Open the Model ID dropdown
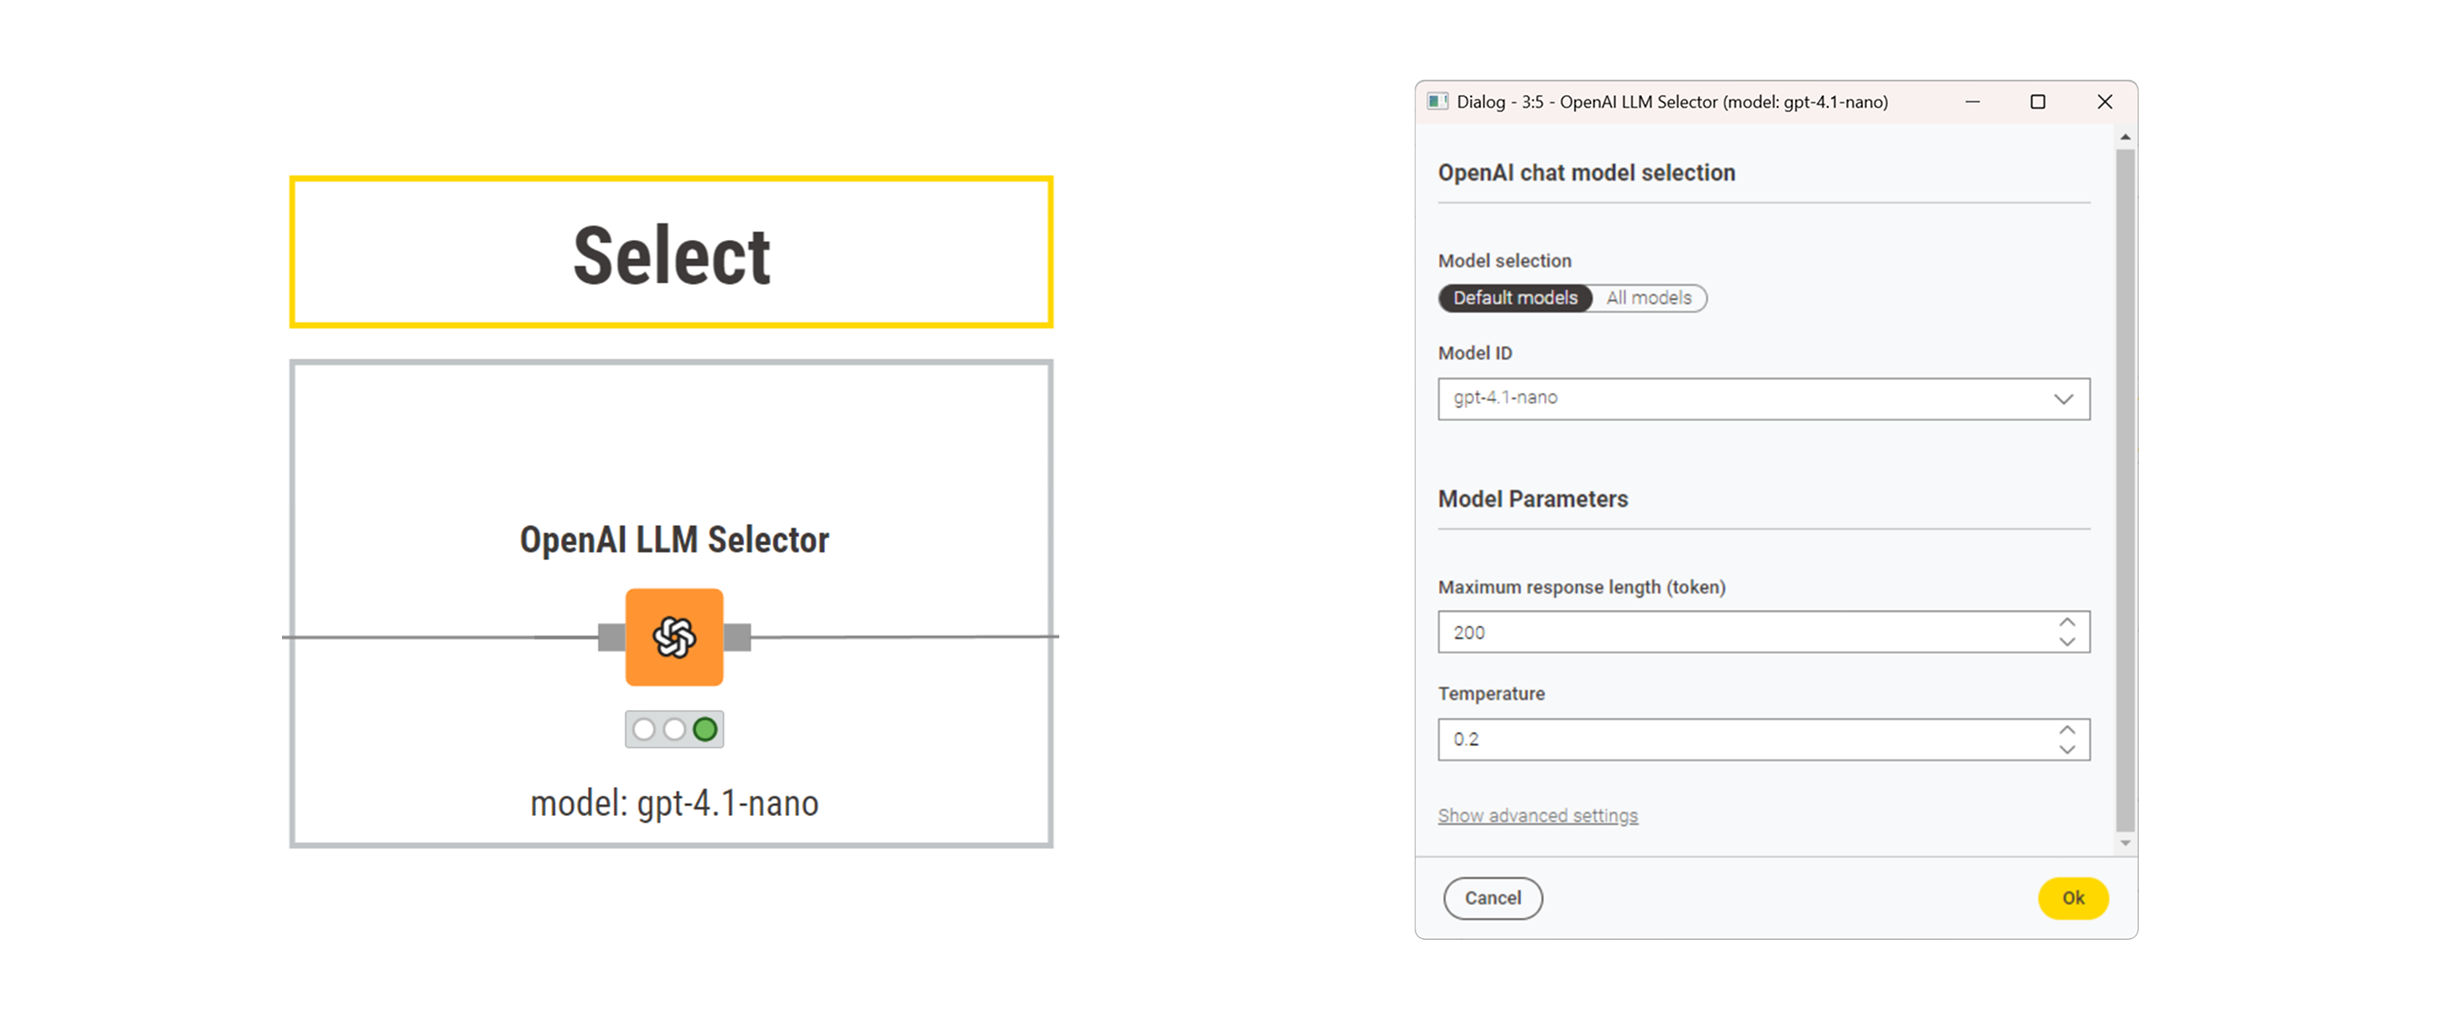The width and height of the screenshot is (2449, 1018). 1763,398
